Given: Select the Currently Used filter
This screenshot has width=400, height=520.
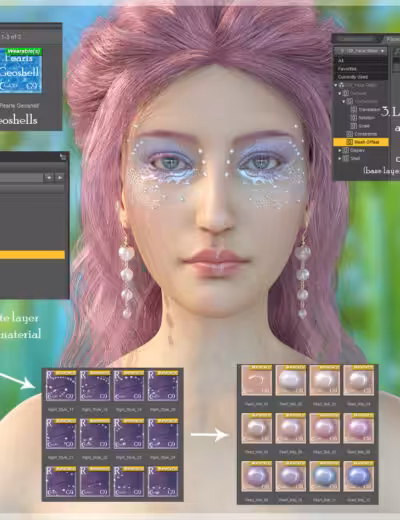Looking at the screenshot, I should pyautogui.click(x=353, y=77).
